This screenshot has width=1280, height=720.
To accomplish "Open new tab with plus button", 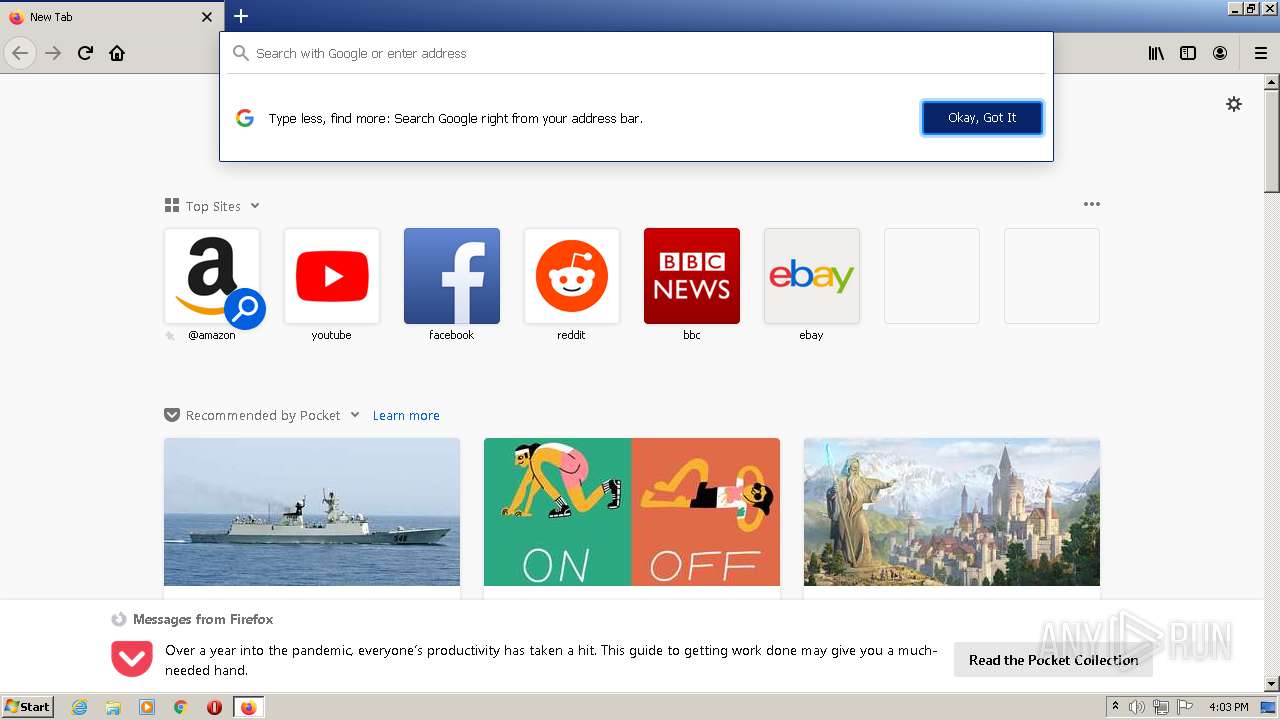I will [241, 16].
